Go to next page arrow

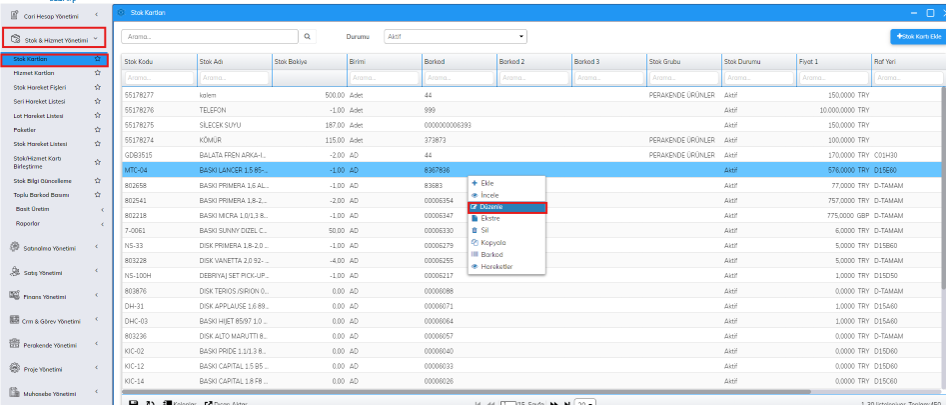click(552, 402)
